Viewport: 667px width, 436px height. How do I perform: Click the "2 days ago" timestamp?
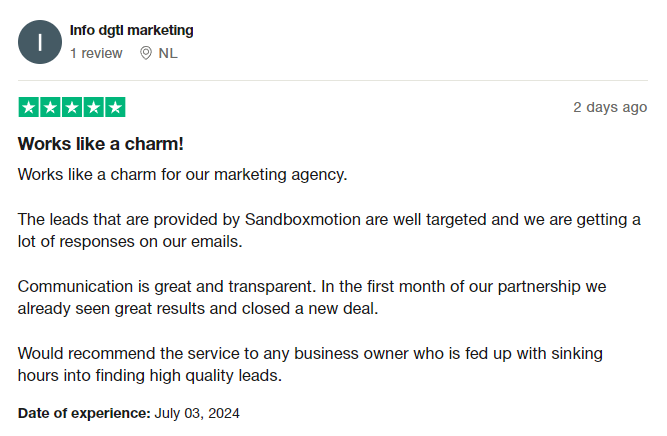(x=610, y=107)
